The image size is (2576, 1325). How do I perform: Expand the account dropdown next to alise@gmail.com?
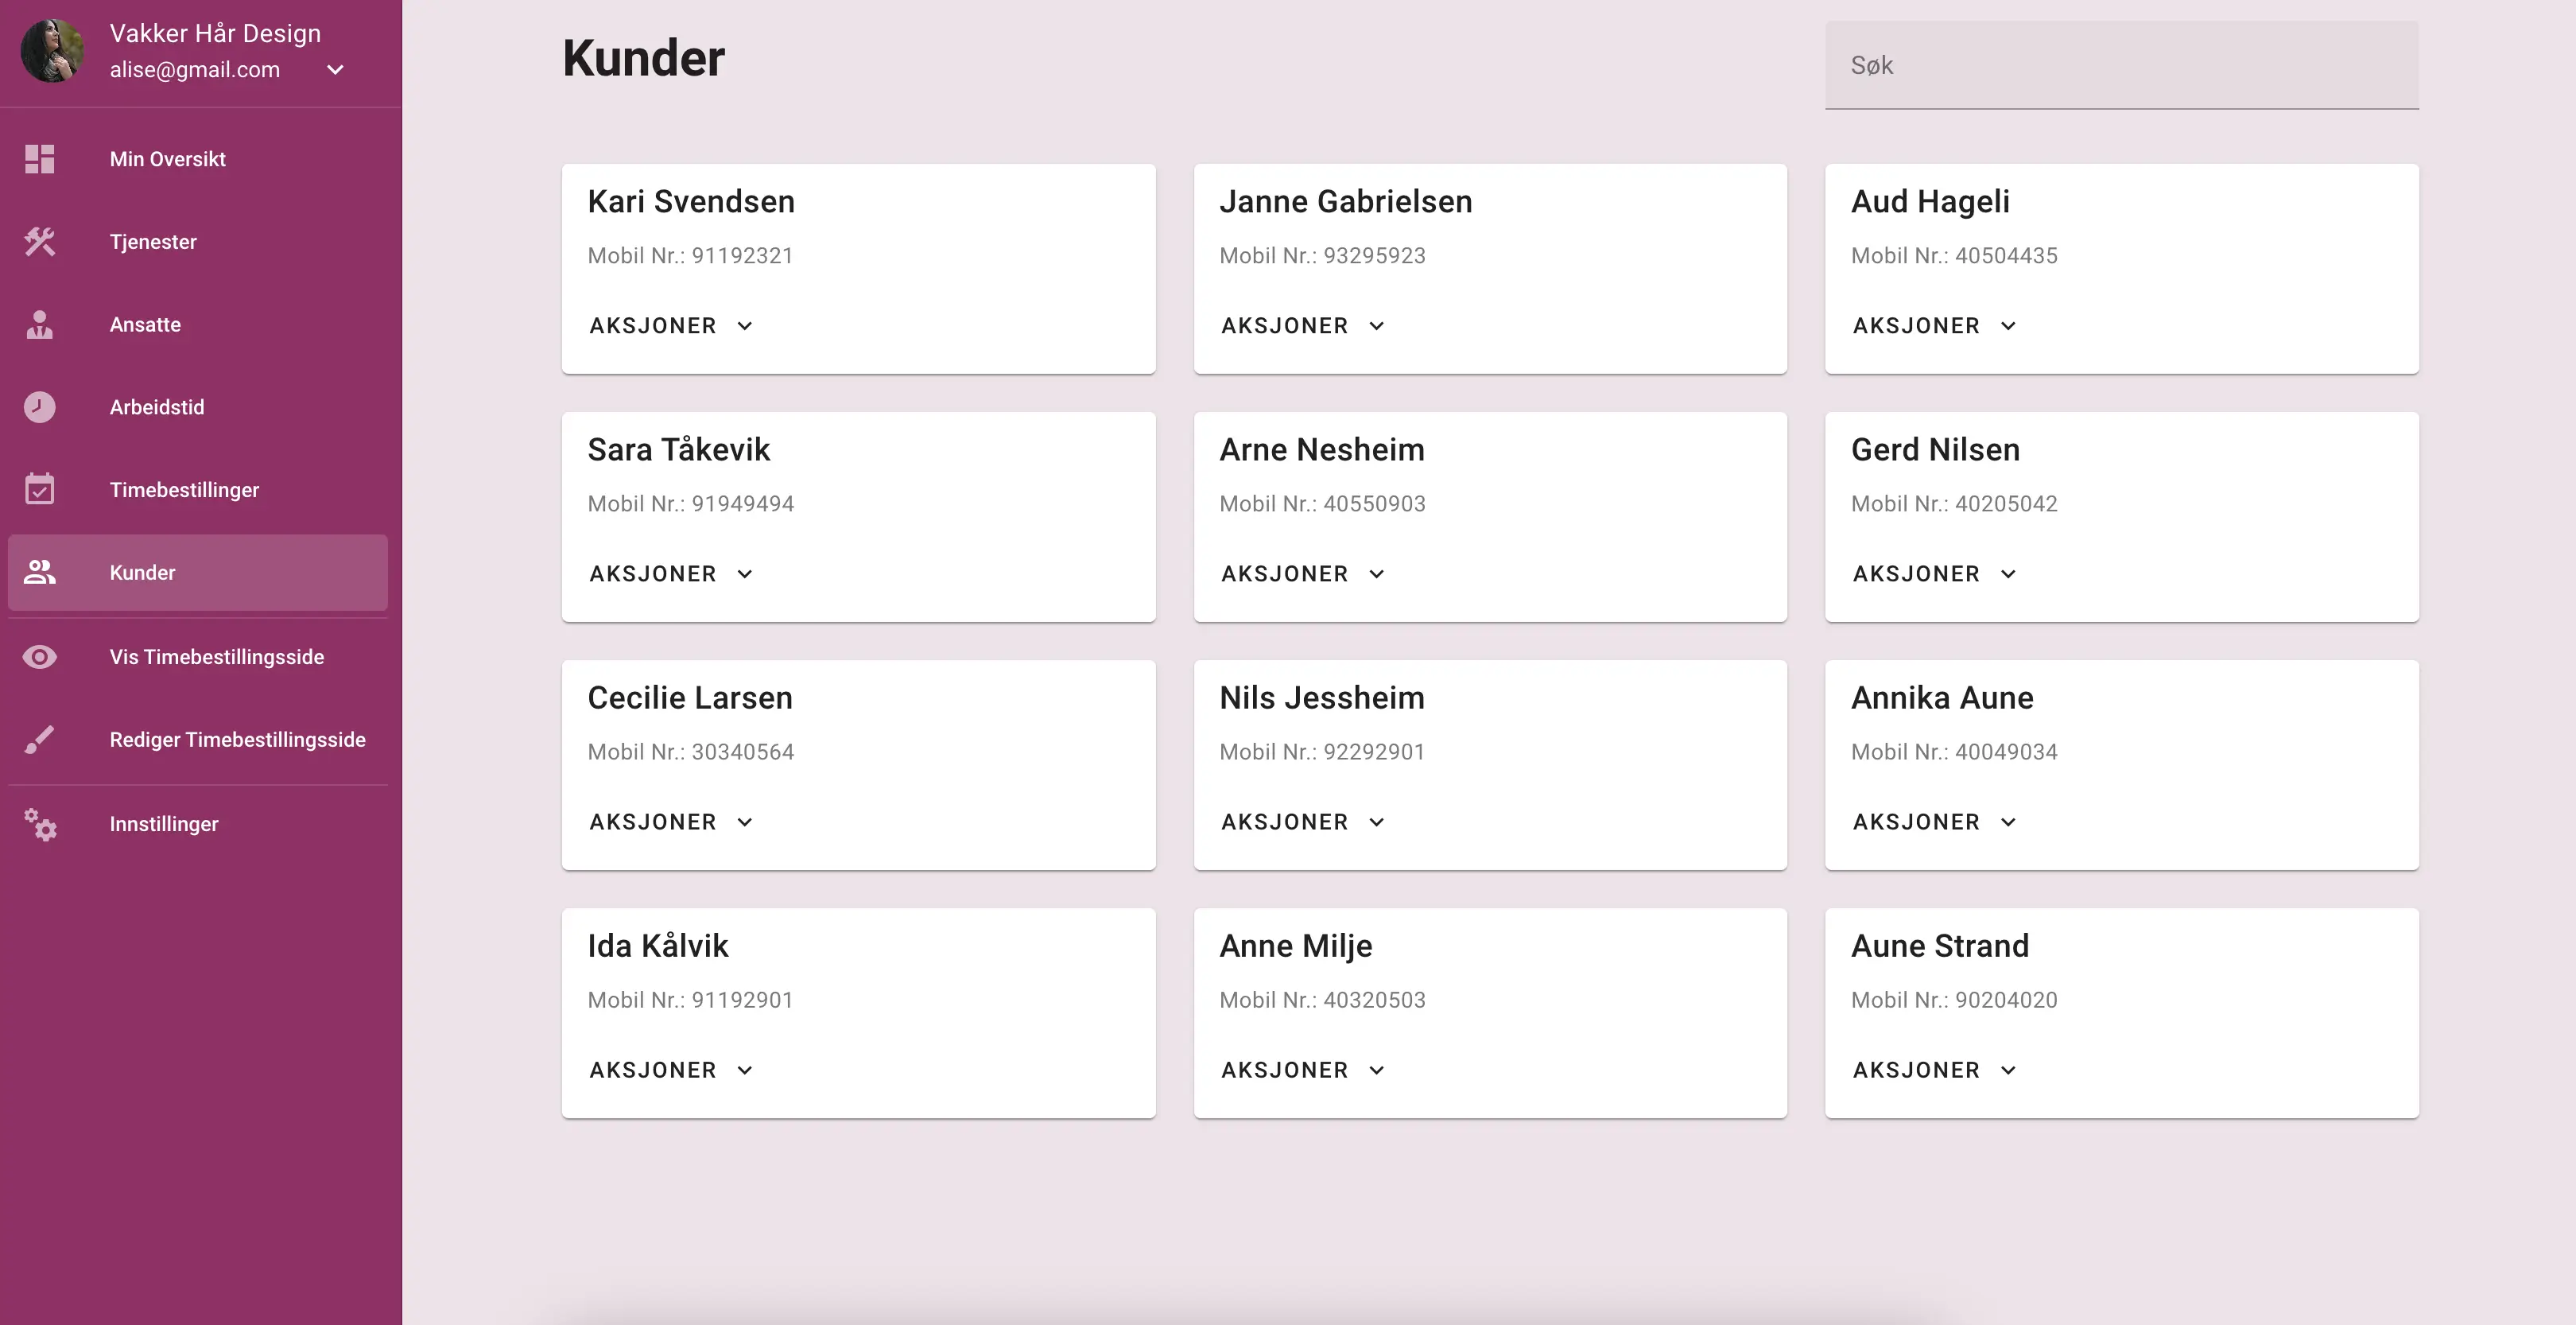(x=336, y=70)
